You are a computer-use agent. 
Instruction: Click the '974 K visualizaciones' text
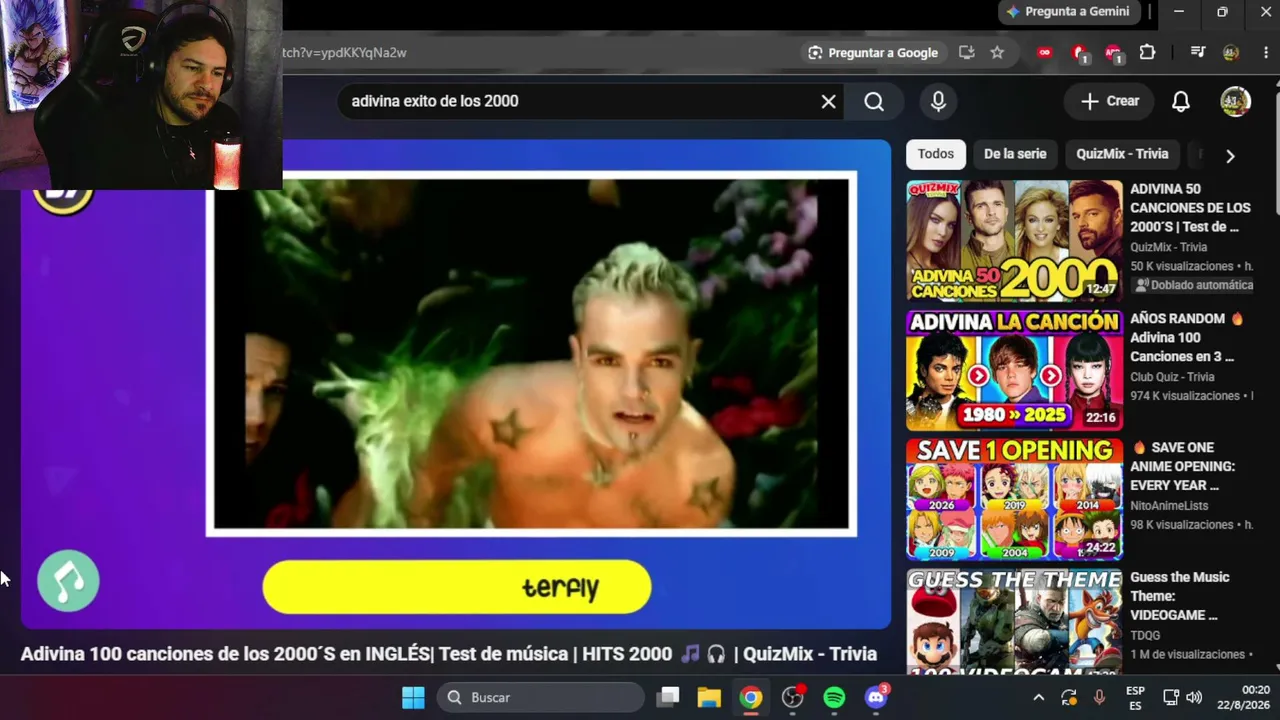[1185, 396]
